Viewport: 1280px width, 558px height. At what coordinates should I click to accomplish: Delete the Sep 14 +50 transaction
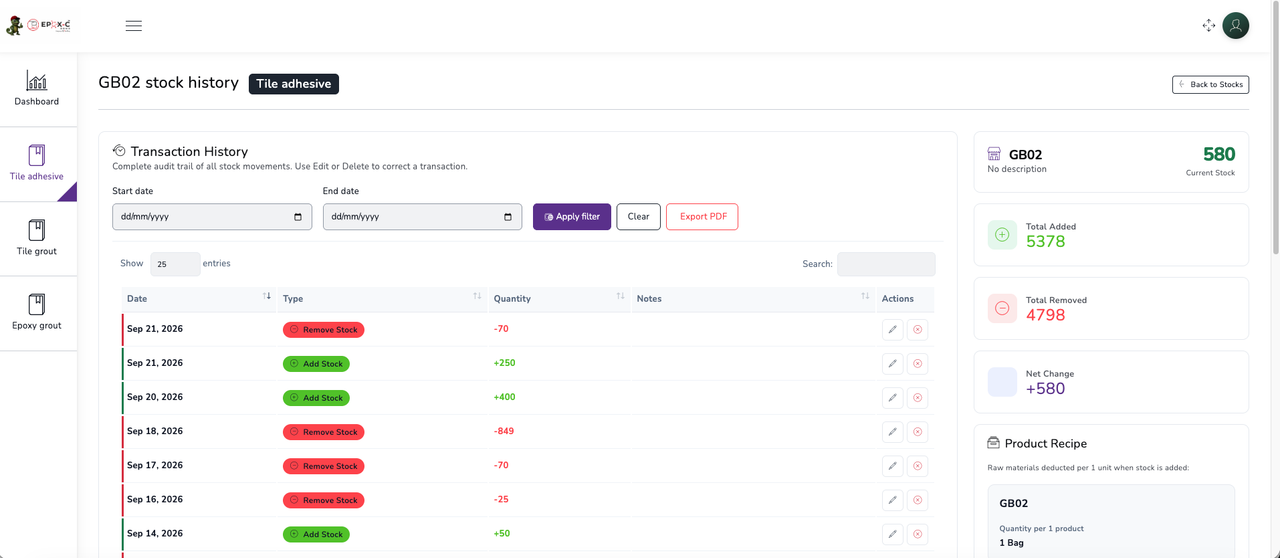(918, 534)
